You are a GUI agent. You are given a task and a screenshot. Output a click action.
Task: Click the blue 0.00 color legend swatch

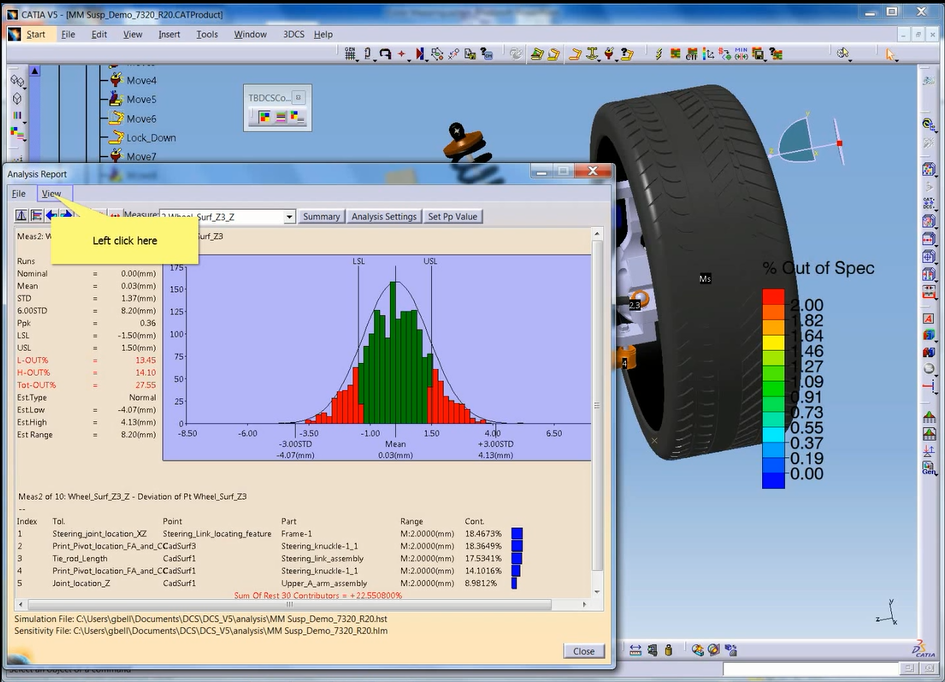click(773, 479)
